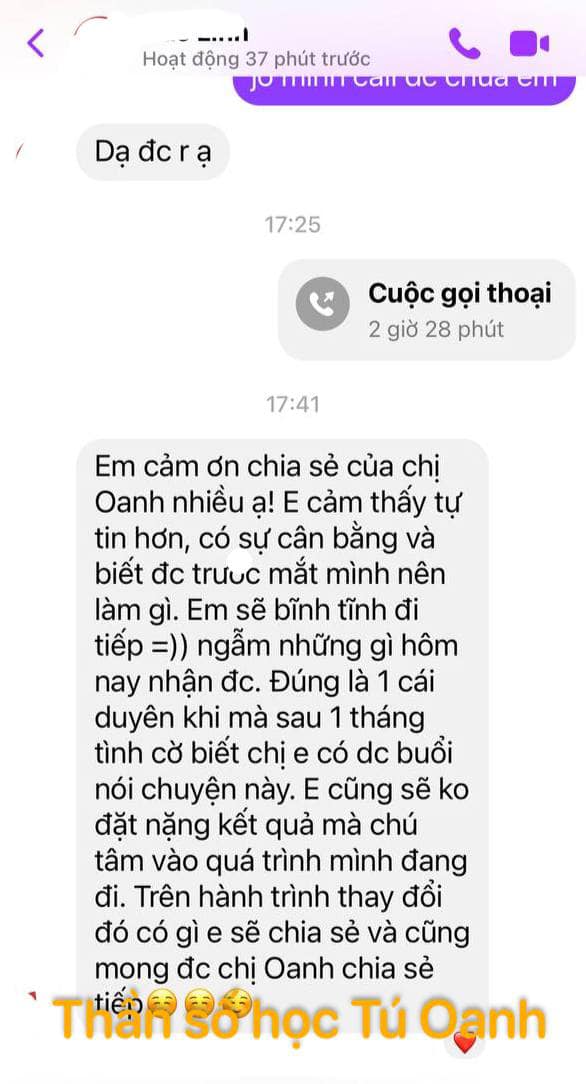
Task: Tap the "Thần số học Tú Oanh" watermark text
Action: click(x=299, y=1020)
